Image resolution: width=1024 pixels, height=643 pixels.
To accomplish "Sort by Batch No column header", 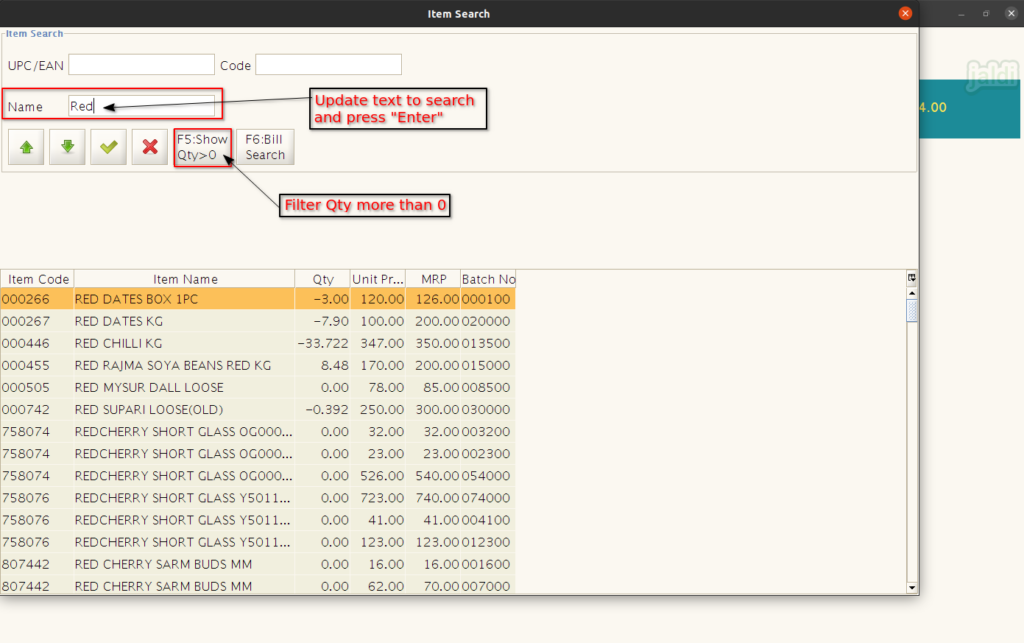I will 488,279.
